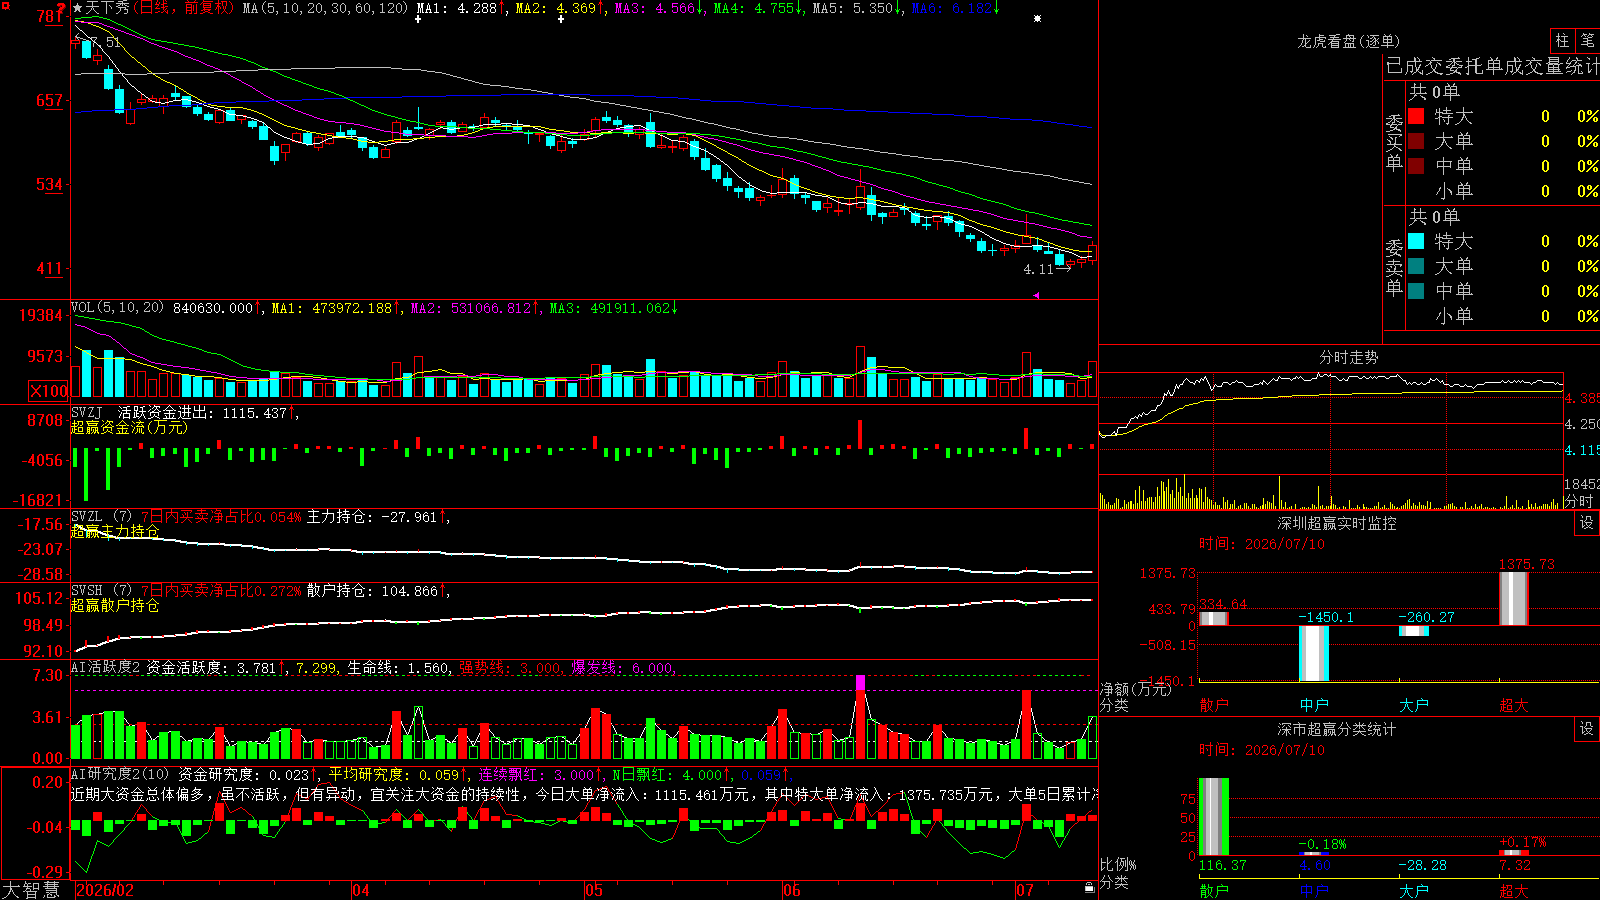Open VOL(5,10,20) indicator parameters
The width and height of the screenshot is (1600, 900).
coord(117,308)
